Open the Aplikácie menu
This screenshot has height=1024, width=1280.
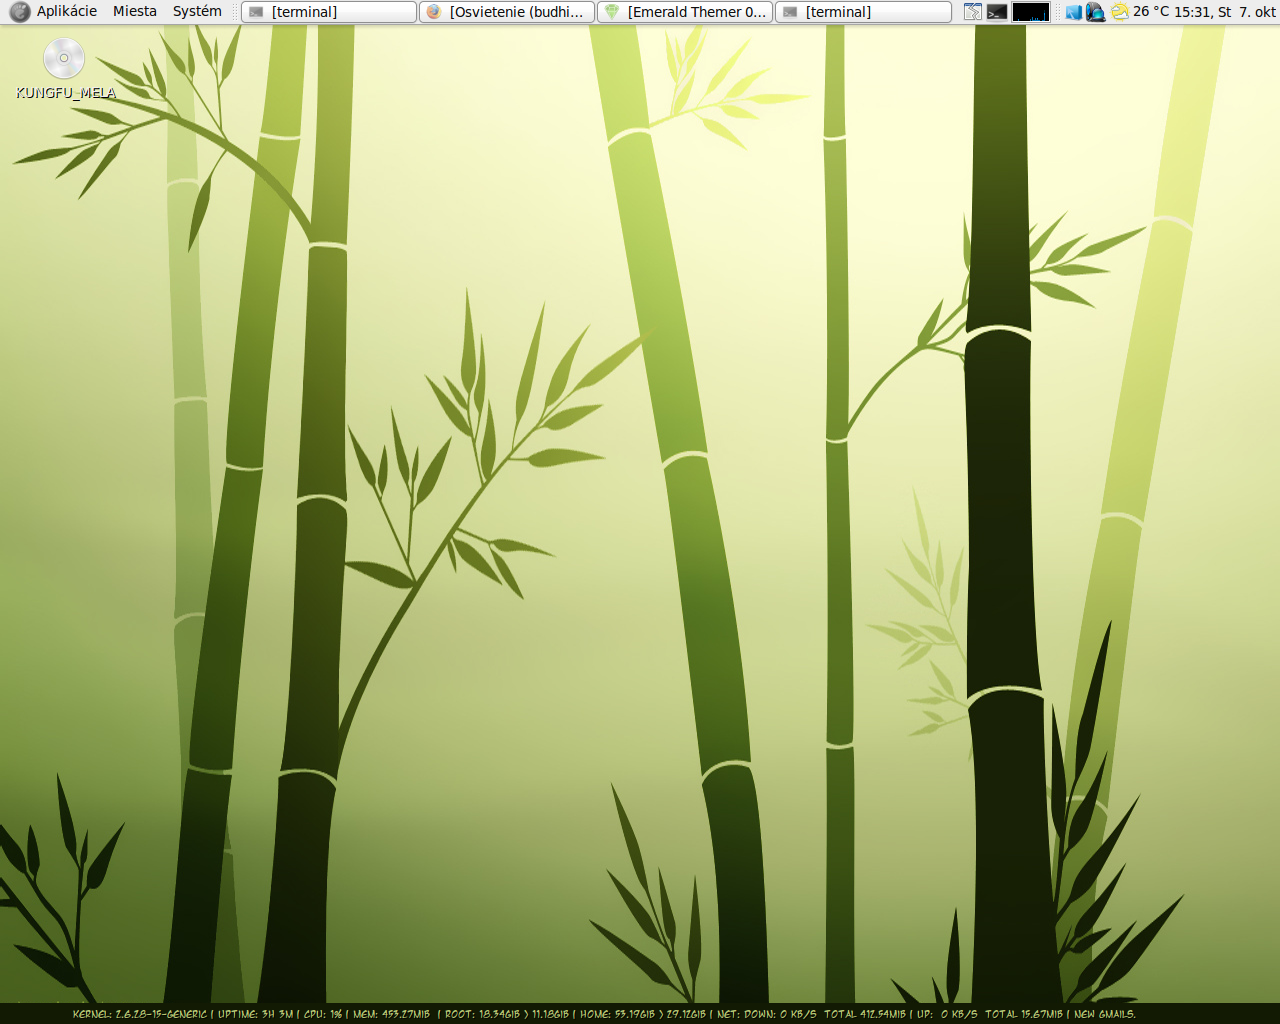(x=67, y=12)
